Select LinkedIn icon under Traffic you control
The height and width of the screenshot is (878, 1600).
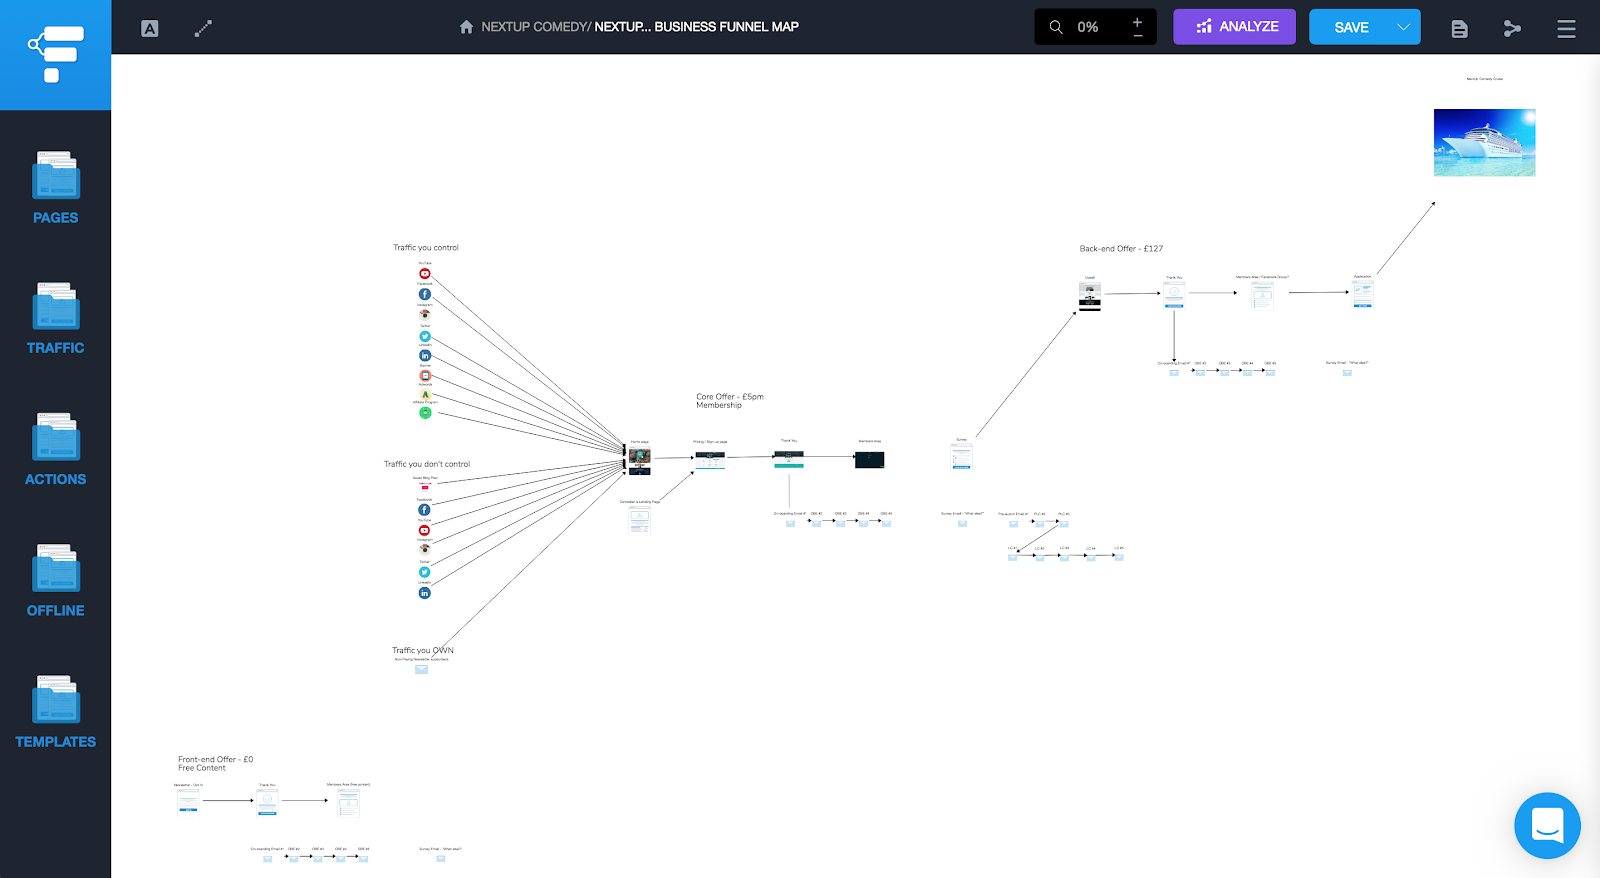pos(425,356)
